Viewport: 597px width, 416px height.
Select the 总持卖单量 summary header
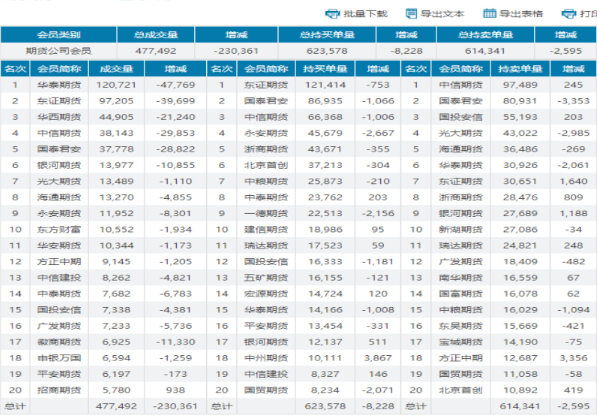pyautogui.click(x=485, y=35)
